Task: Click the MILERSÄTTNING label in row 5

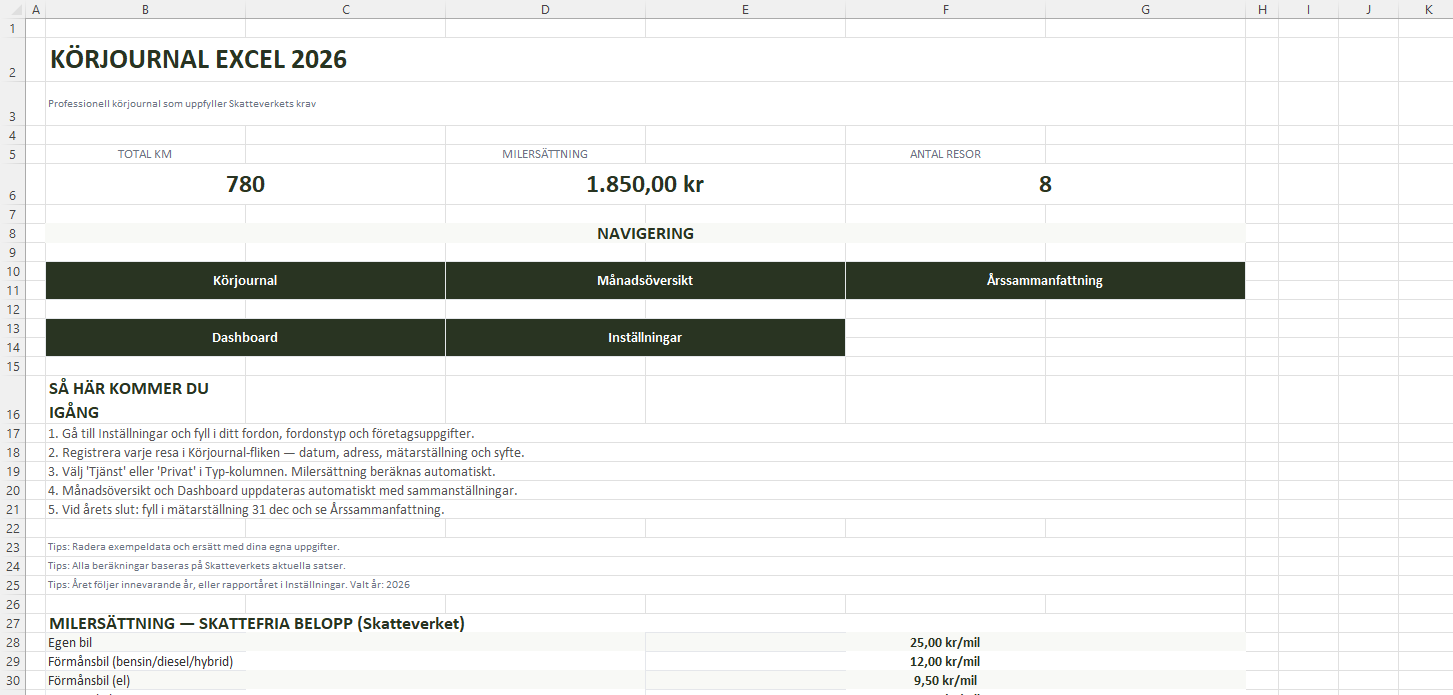Action: click(545, 154)
